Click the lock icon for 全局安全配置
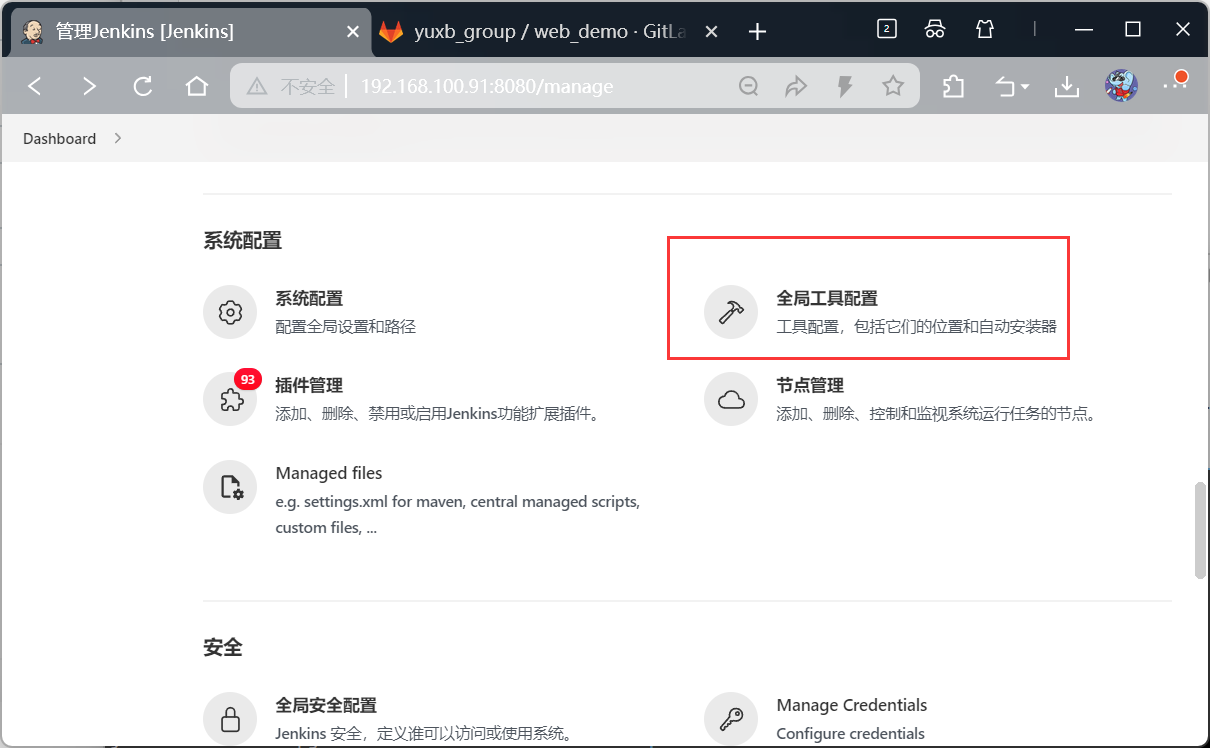Image resolution: width=1210 pixels, height=748 pixels. click(230, 719)
